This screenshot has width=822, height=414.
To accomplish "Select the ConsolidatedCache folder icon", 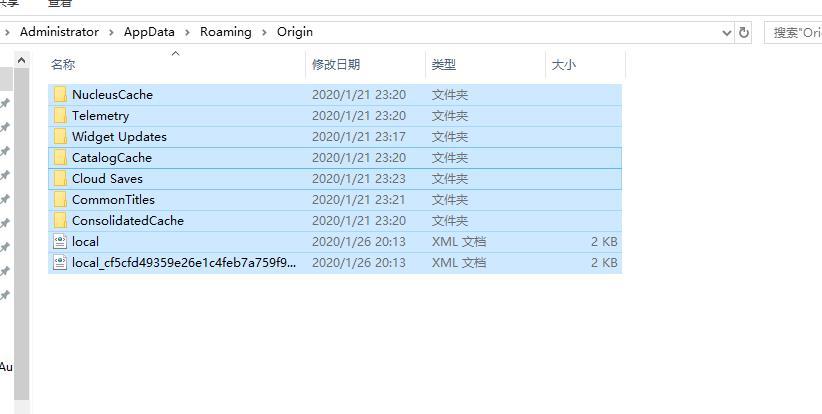I will point(60,221).
